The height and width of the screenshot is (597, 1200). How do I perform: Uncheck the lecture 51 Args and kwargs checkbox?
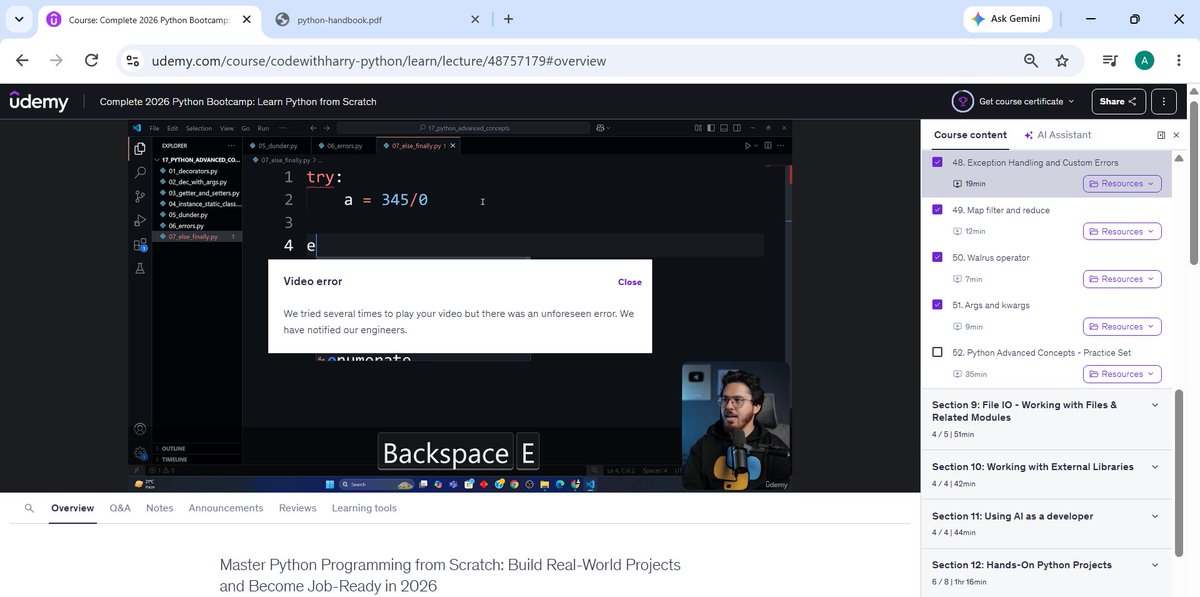pos(937,305)
